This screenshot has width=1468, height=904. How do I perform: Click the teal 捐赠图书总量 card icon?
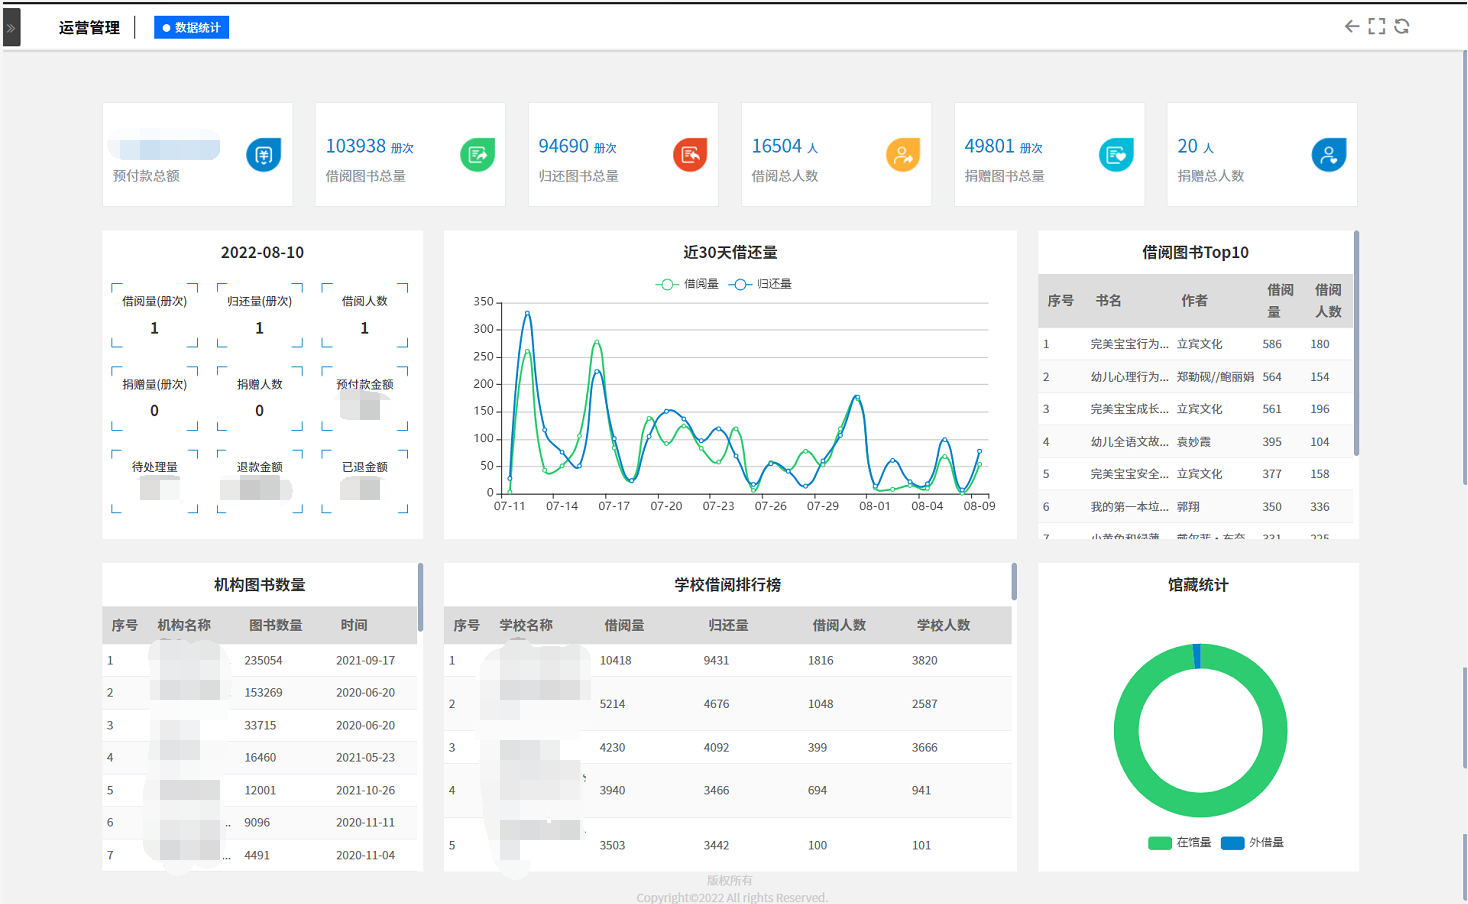[1116, 155]
